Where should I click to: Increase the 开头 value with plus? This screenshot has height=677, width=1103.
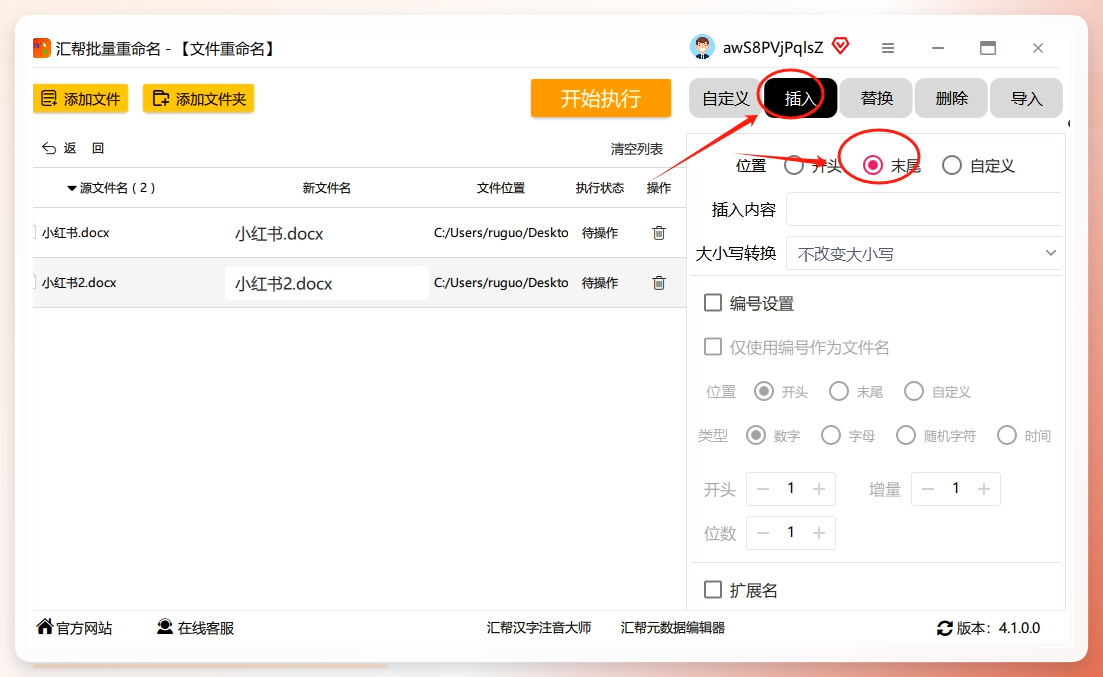819,488
